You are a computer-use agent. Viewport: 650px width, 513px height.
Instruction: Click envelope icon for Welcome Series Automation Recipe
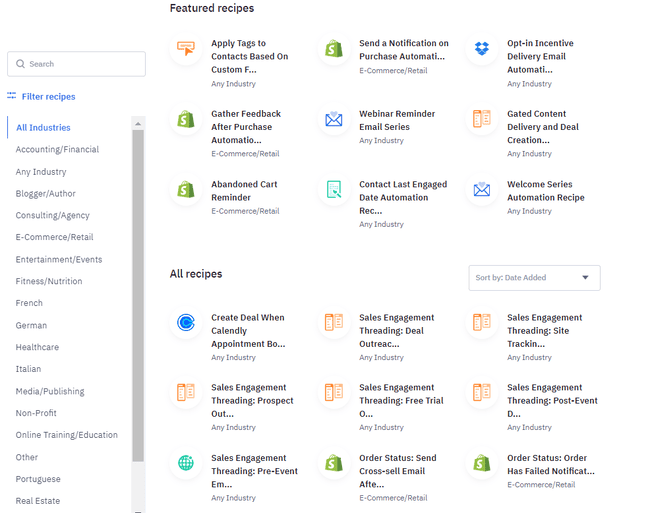tap(482, 190)
